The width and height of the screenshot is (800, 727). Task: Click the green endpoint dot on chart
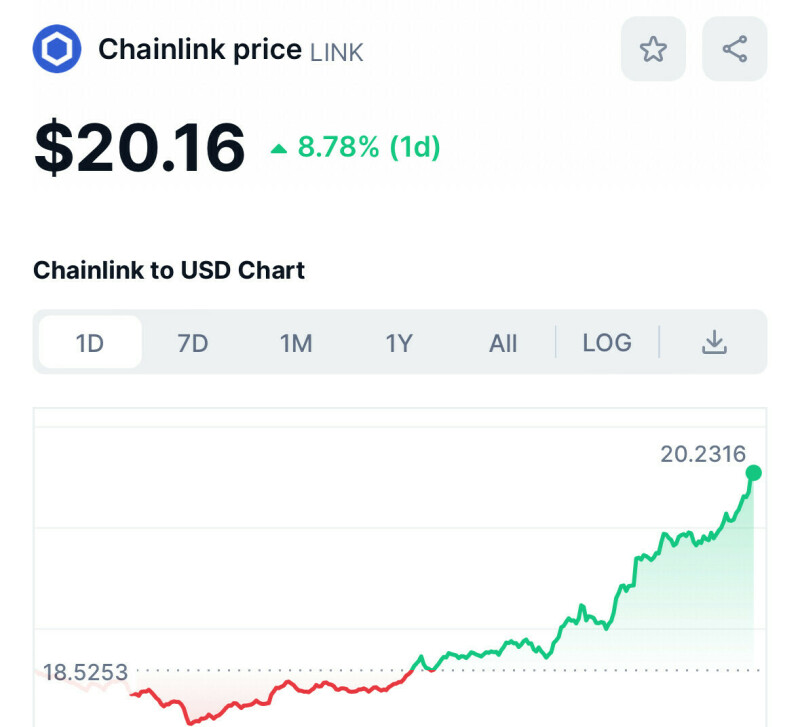(754, 473)
